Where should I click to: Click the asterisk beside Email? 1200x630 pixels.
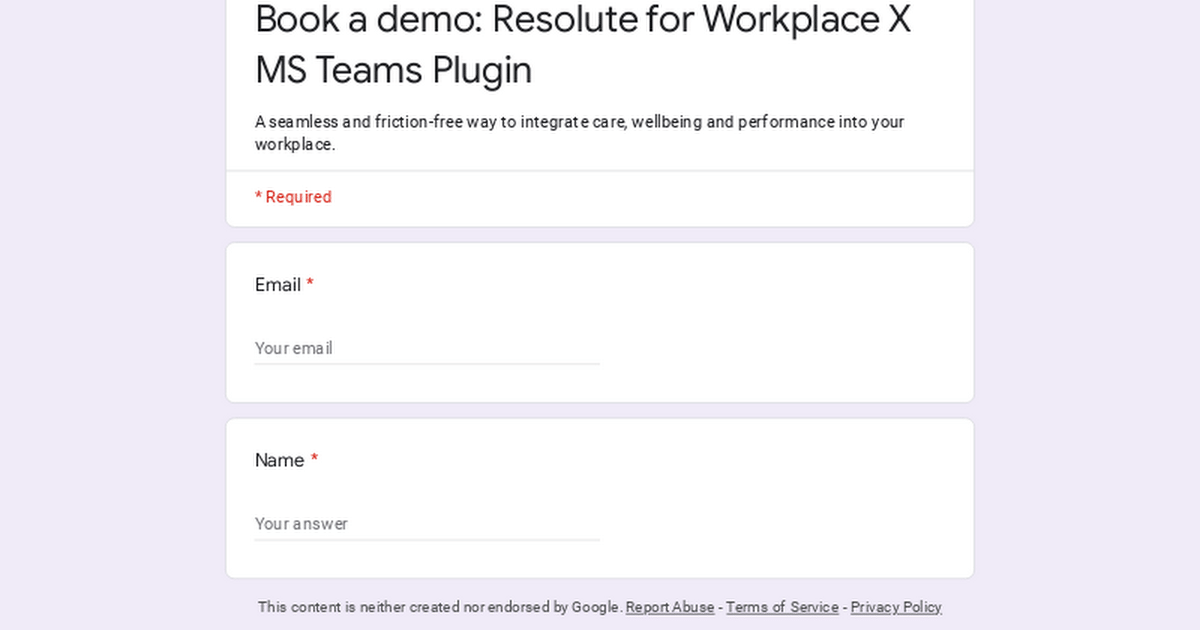click(310, 284)
